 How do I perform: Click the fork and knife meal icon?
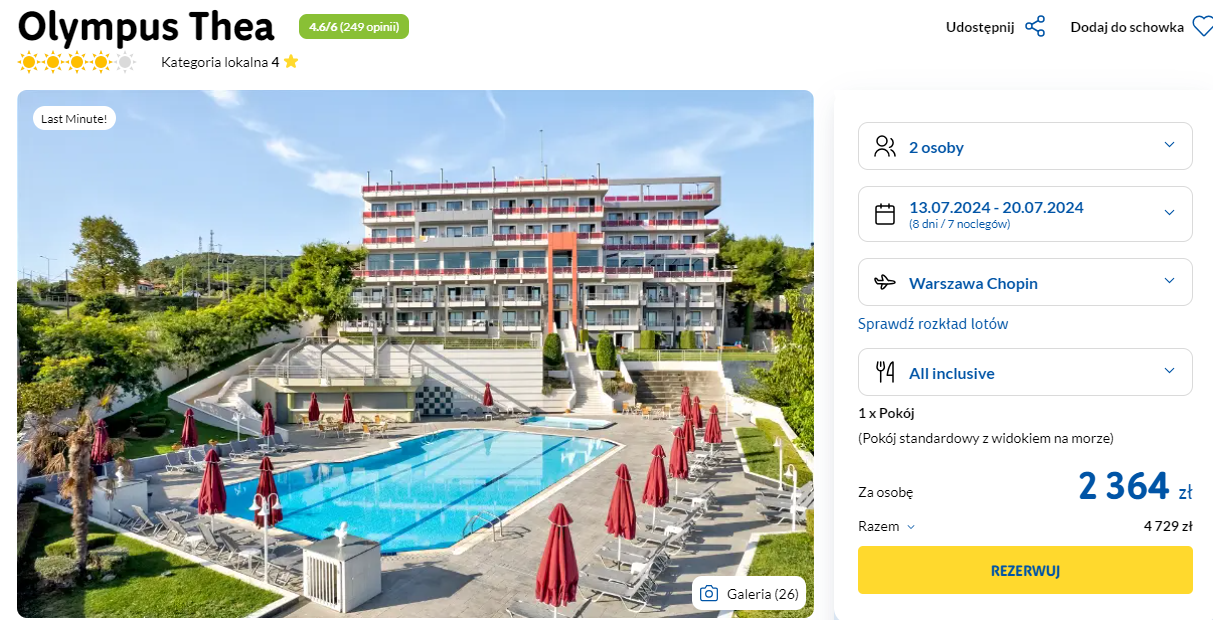(x=885, y=372)
